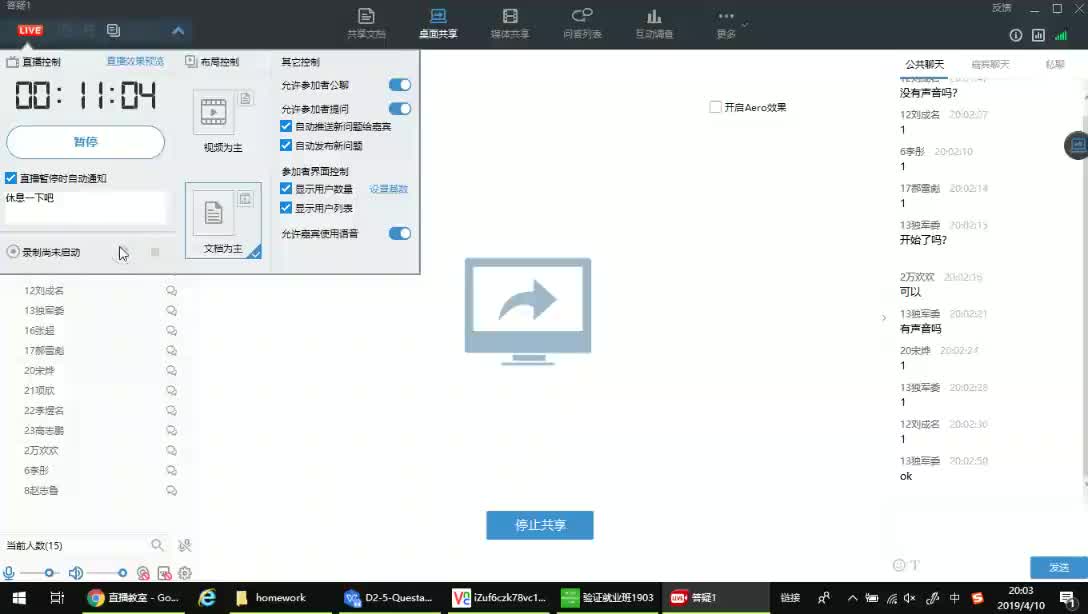Check the green network signal indicator
The height and width of the screenshot is (614, 1088).
pos(1061,35)
